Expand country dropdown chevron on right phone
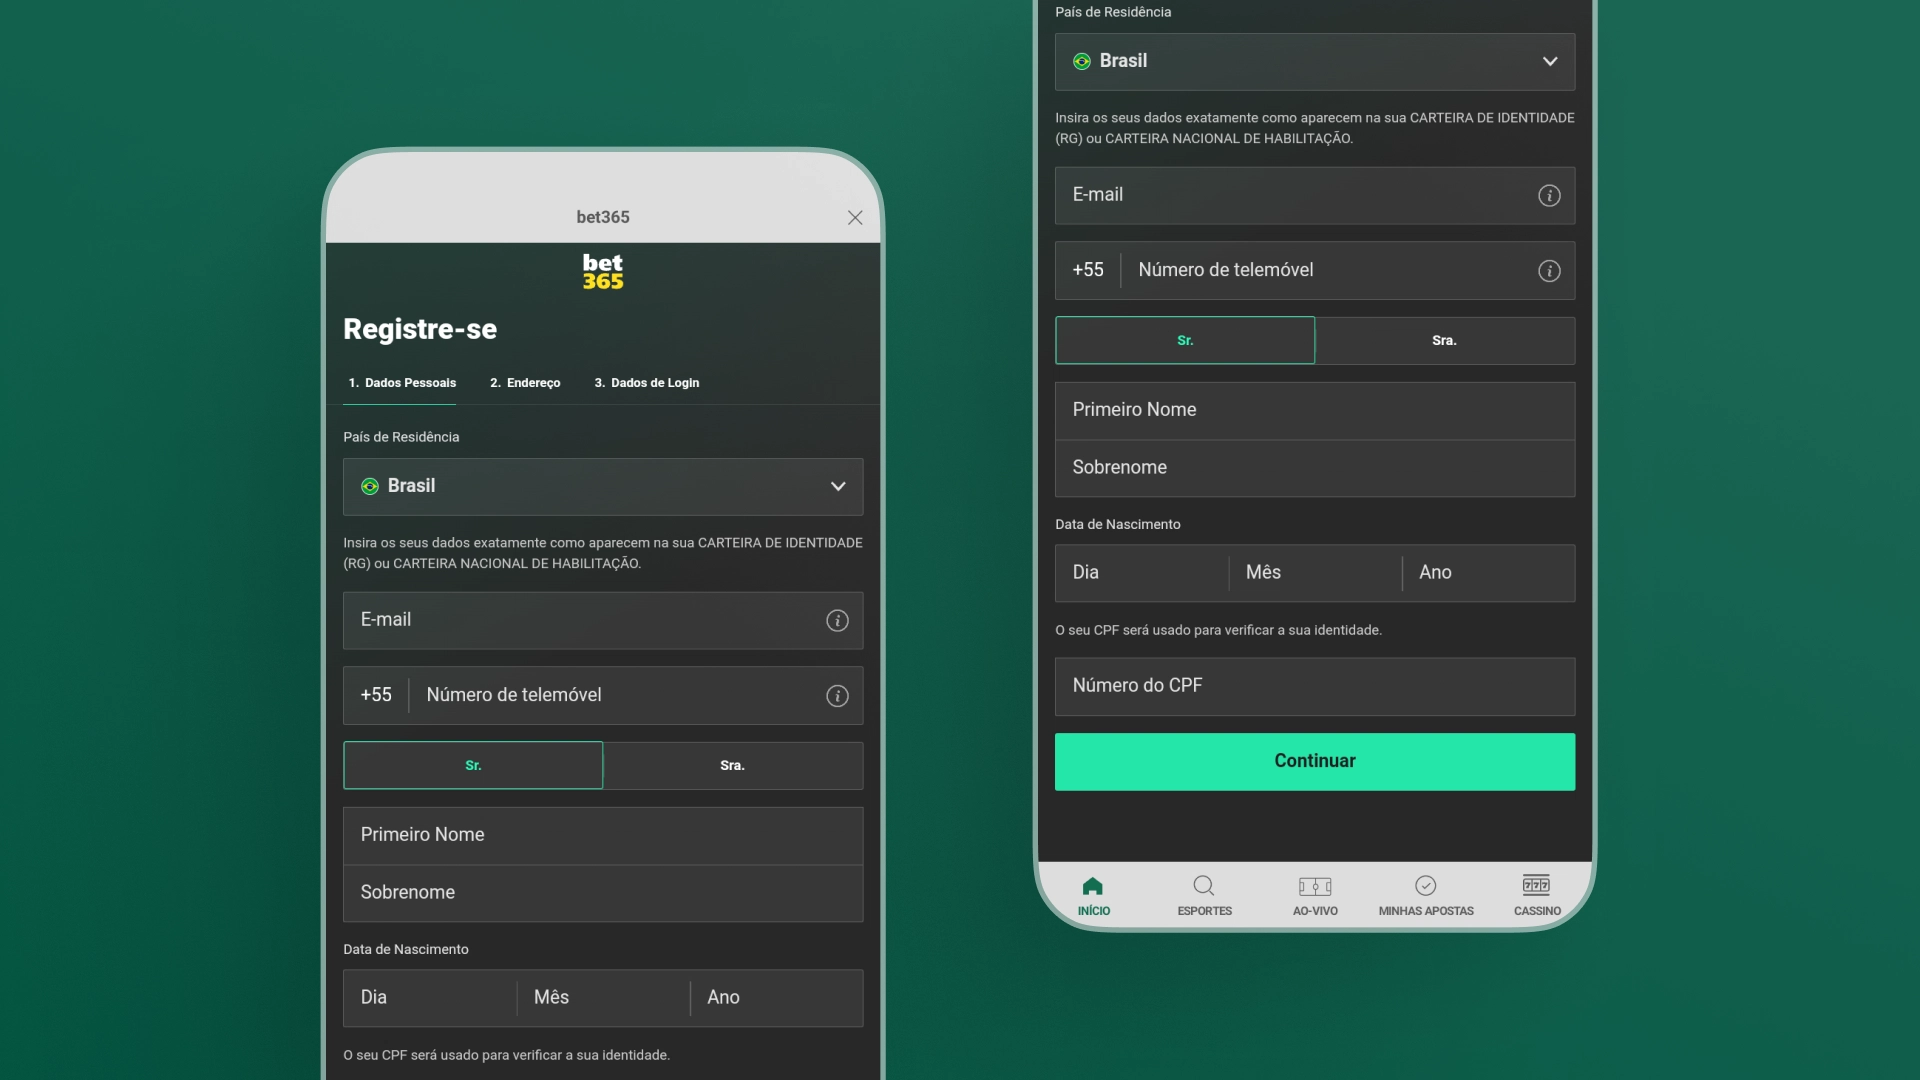 pyautogui.click(x=1550, y=61)
